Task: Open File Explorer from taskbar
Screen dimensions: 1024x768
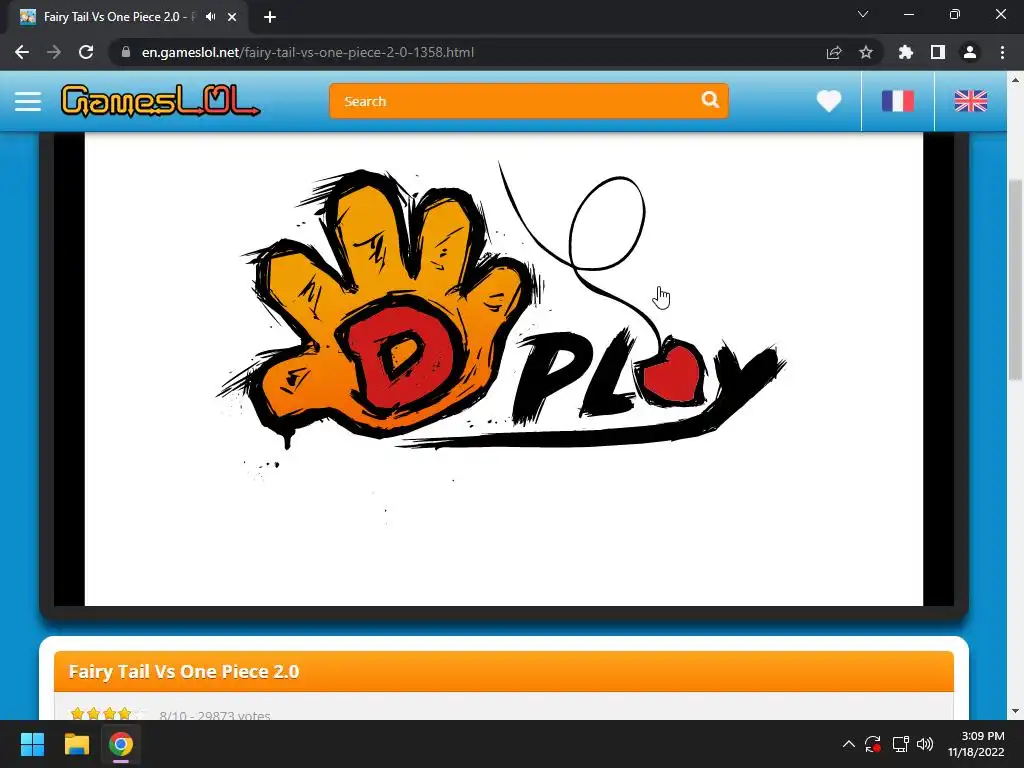Action: (x=76, y=744)
